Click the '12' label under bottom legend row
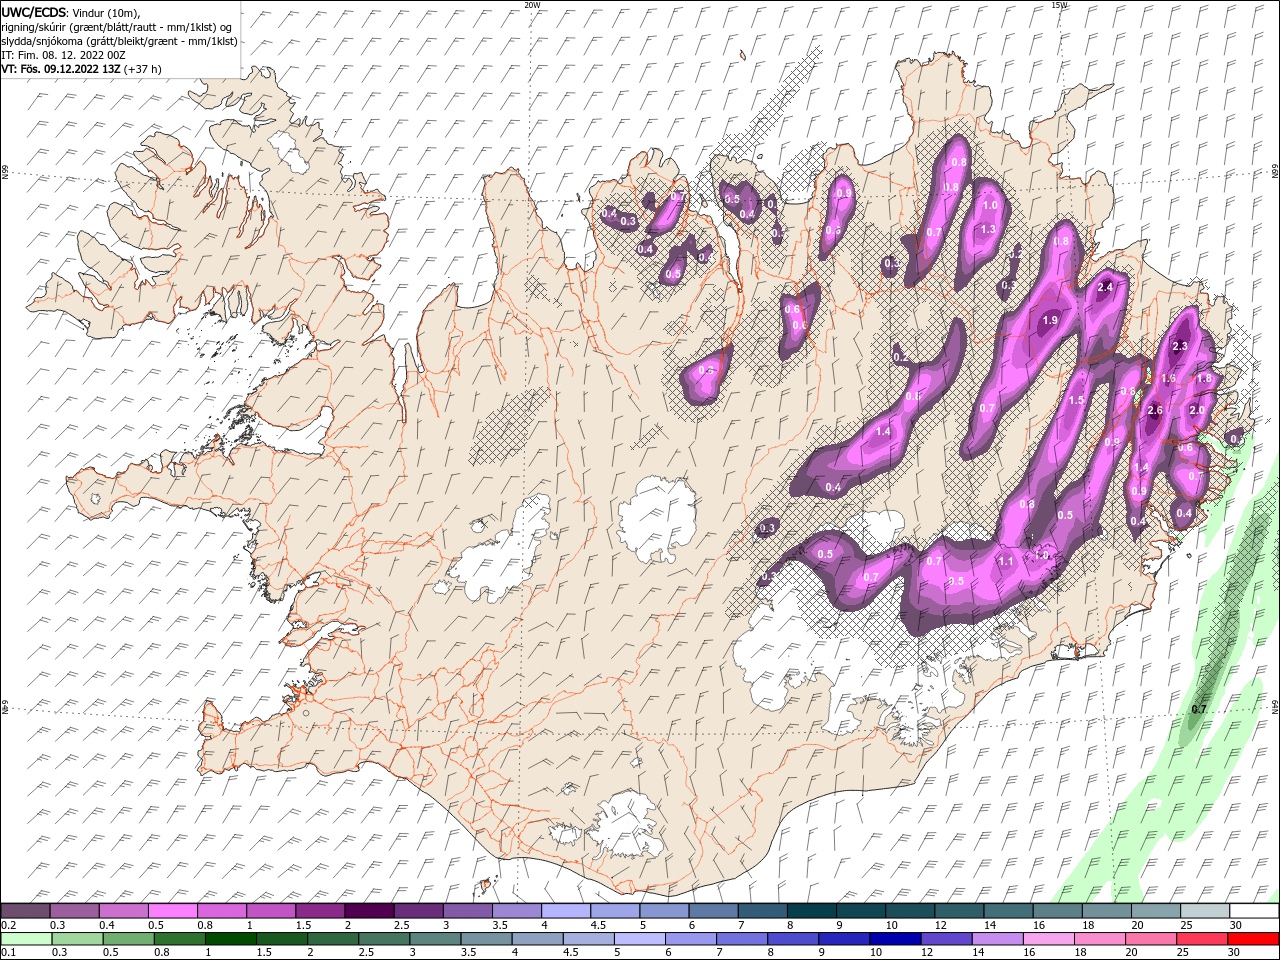Viewport: 1280px width, 960px height. click(x=926, y=953)
